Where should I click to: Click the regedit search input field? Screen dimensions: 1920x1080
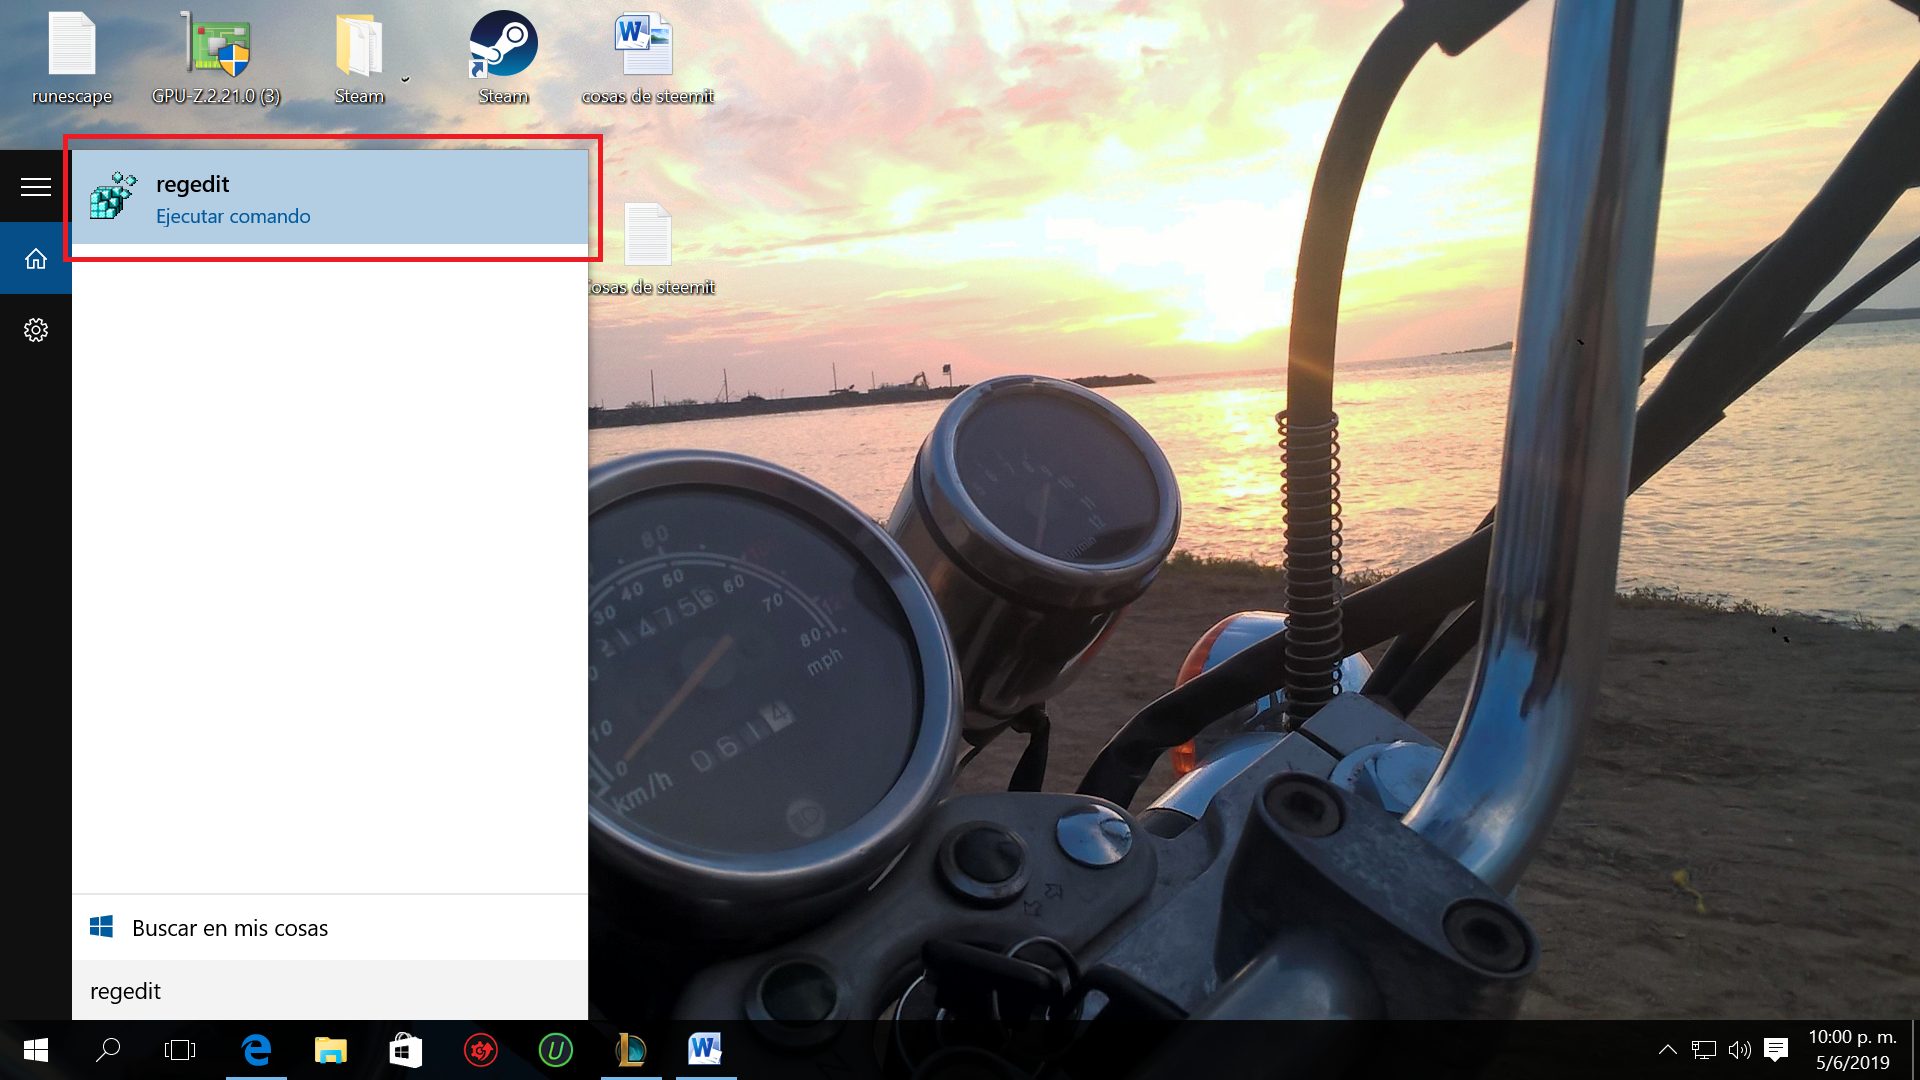[x=330, y=991]
